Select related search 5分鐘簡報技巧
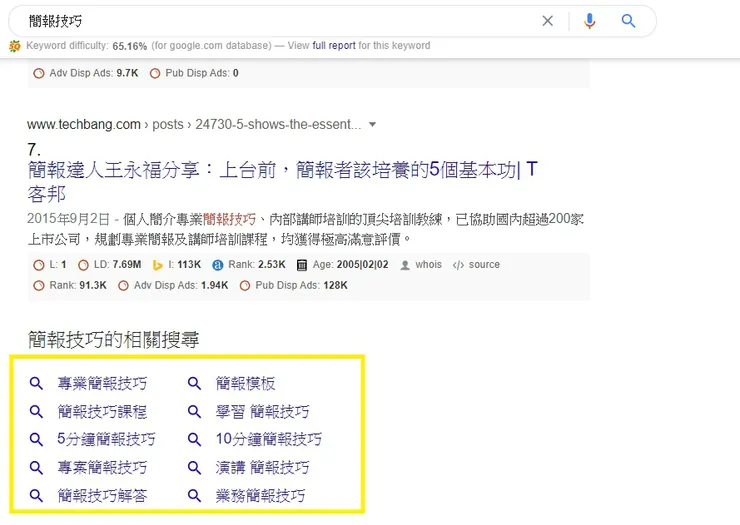The image size is (740, 525). coord(106,439)
